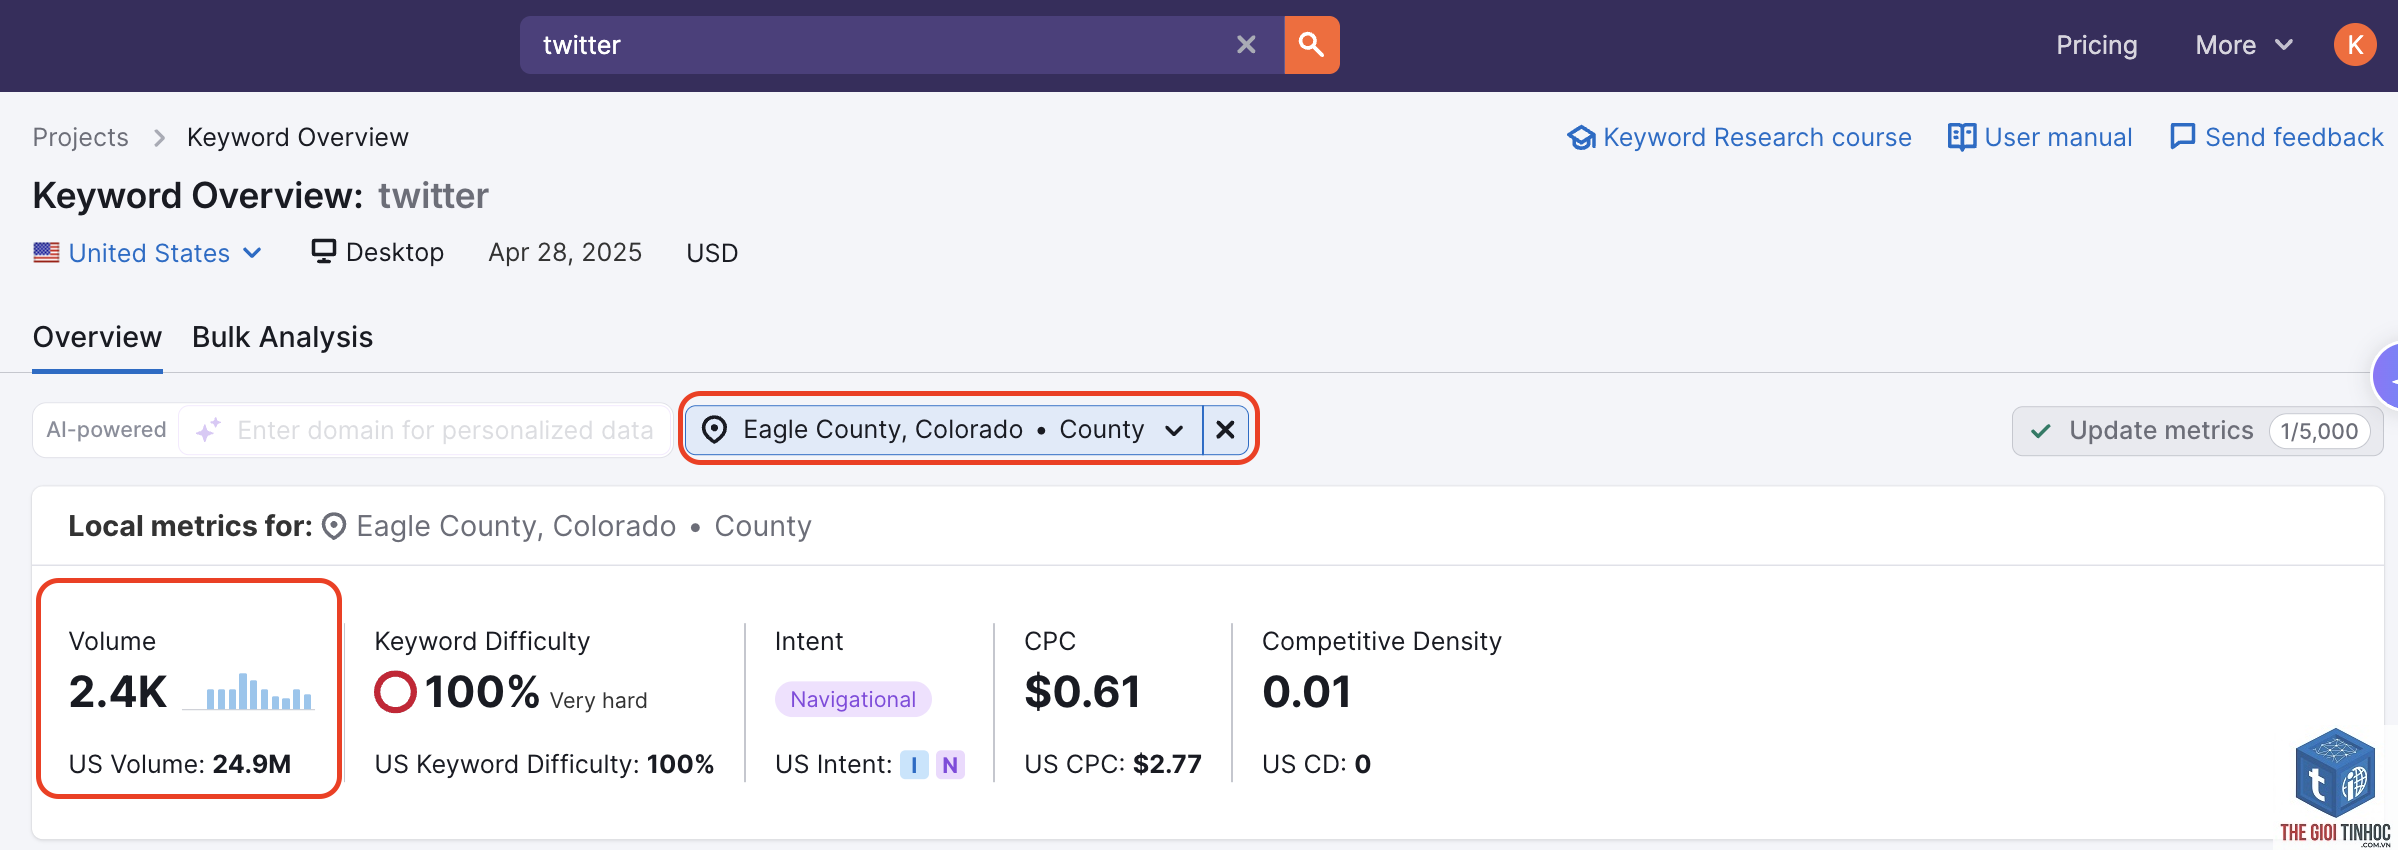The width and height of the screenshot is (2398, 850).
Task: Switch to the Bulk Analysis tab
Action: pyautogui.click(x=282, y=338)
